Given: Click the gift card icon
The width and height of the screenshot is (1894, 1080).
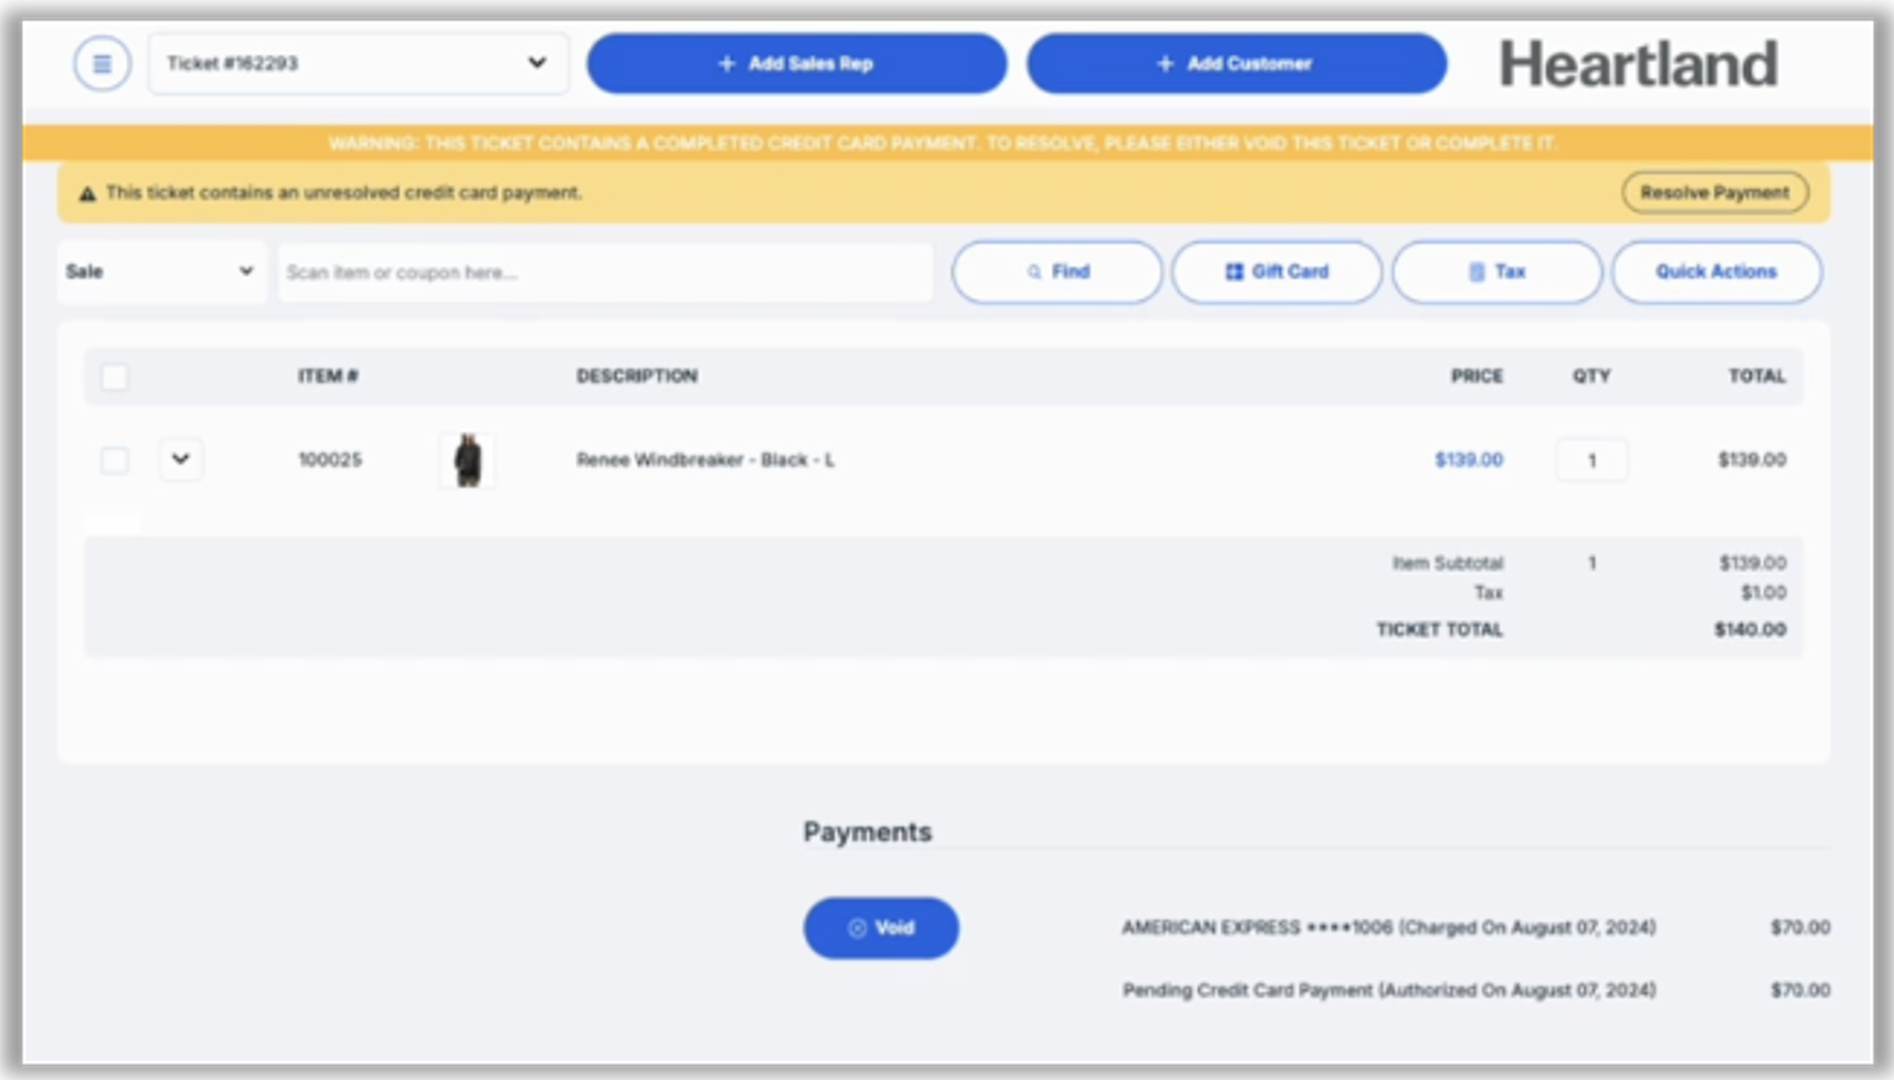Looking at the screenshot, I should pyautogui.click(x=1234, y=272).
